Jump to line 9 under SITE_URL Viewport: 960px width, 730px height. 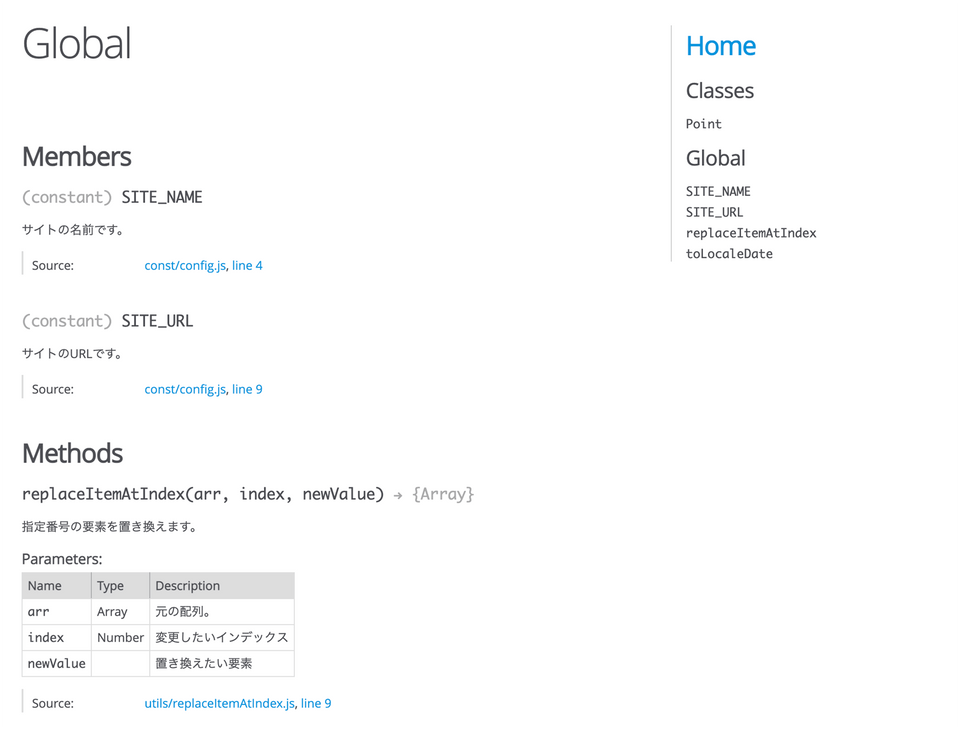point(247,389)
